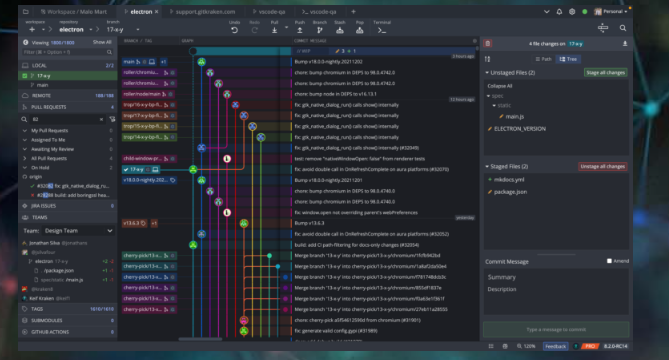Switch to the support.gitkraken.com tab
The width and height of the screenshot is (669, 360).
pos(202,12)
